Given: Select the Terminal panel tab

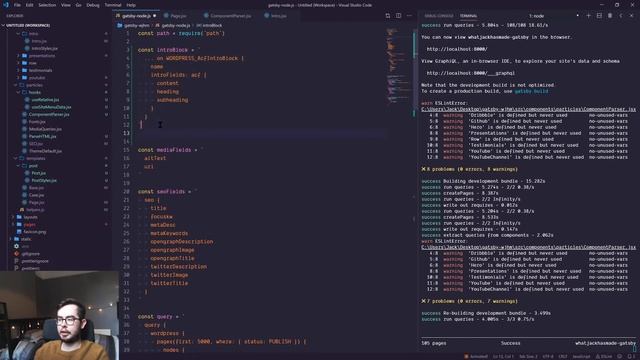Looking at the screenshot, I should 468,16.
